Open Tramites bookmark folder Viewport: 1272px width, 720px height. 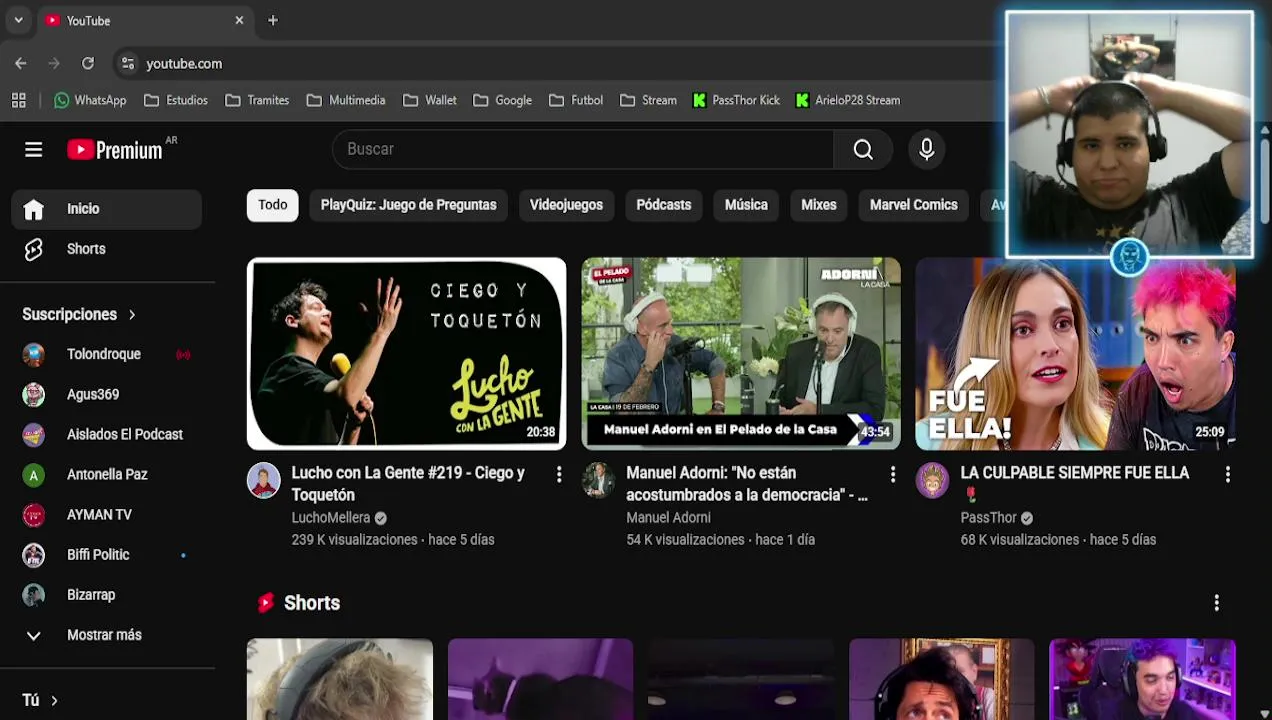tap(257, 100)
